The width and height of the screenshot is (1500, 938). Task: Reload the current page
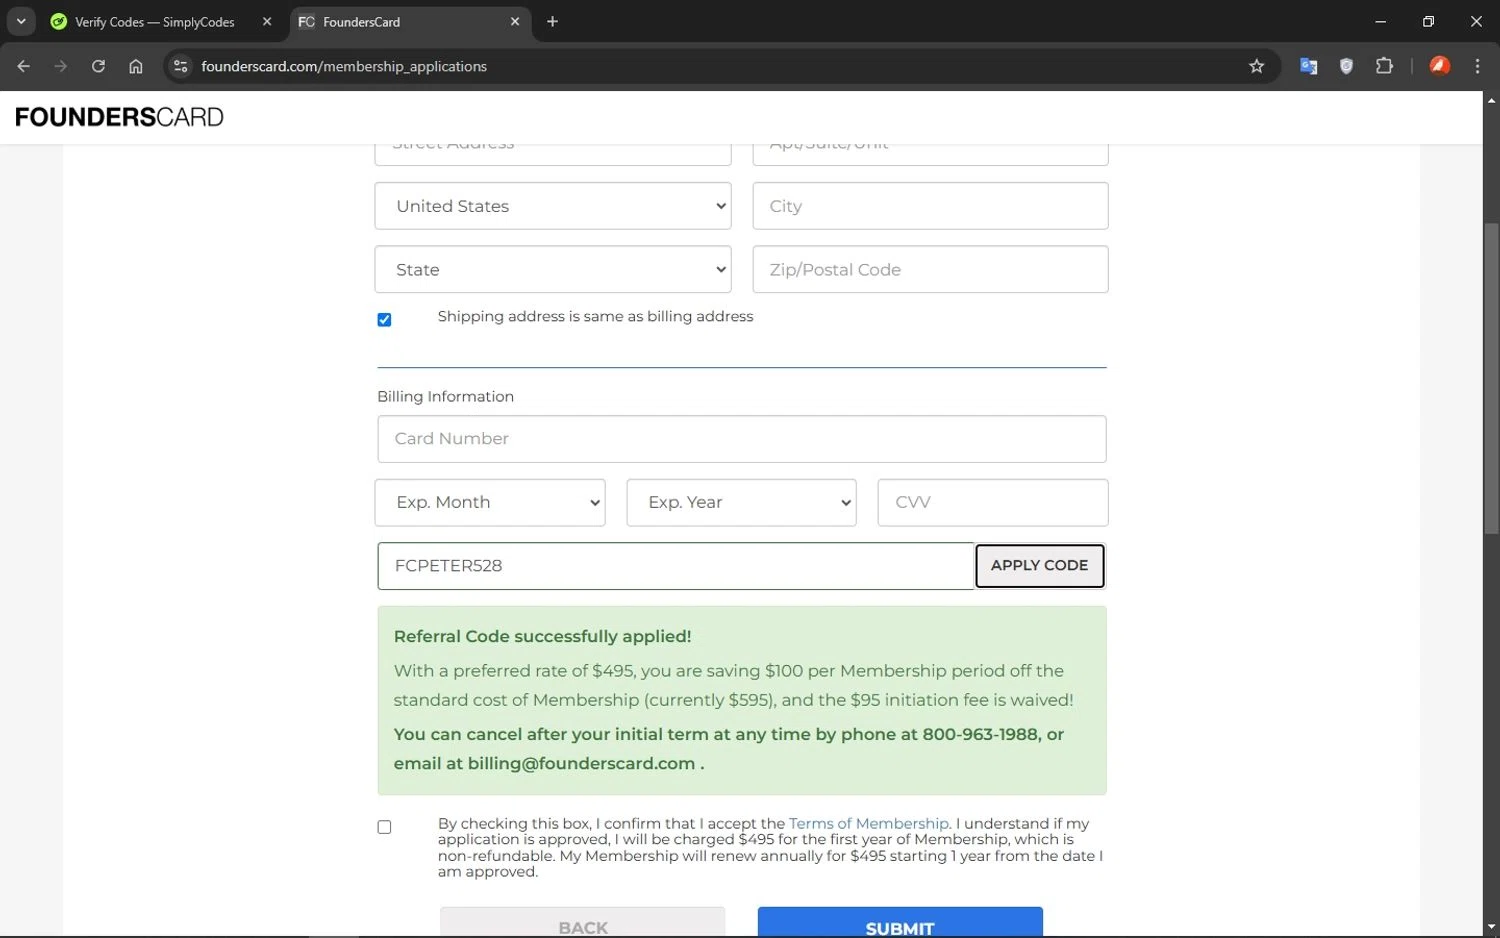tap(98, 66)
